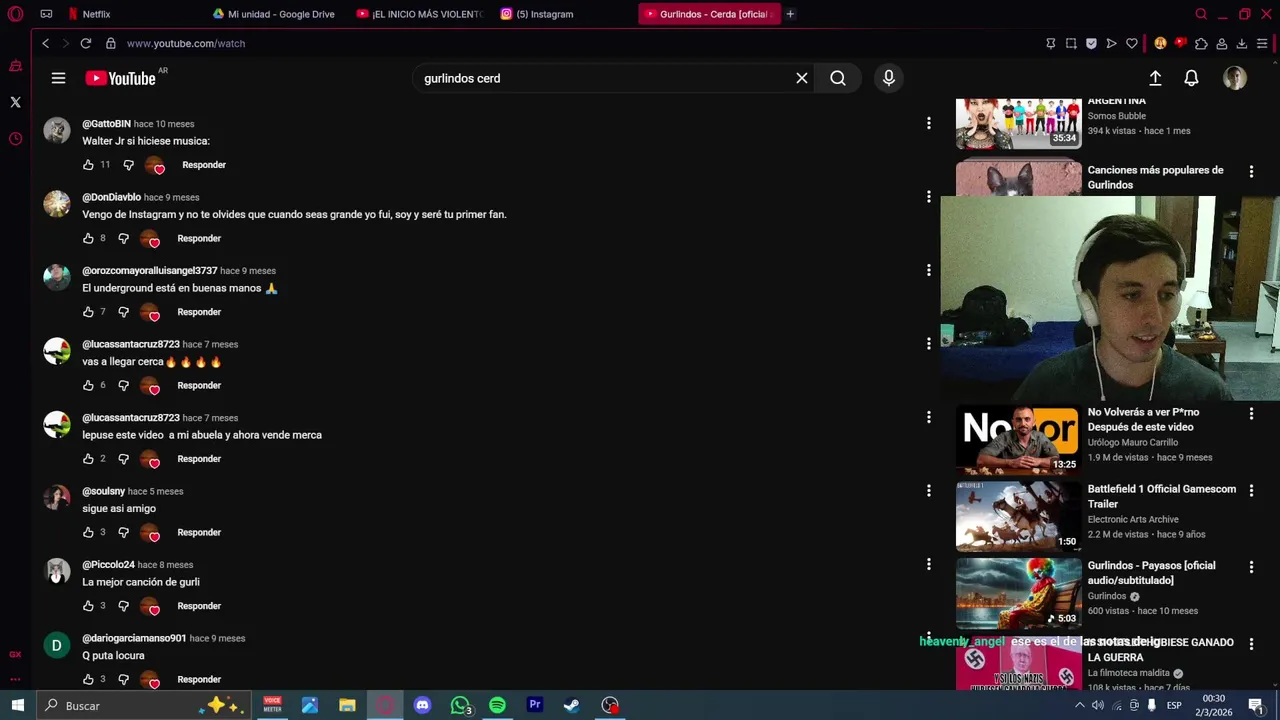Viewport: 1280px width, 720px height.
Task: Open Opera's tab search magnifier
Action: point(1201,14)
